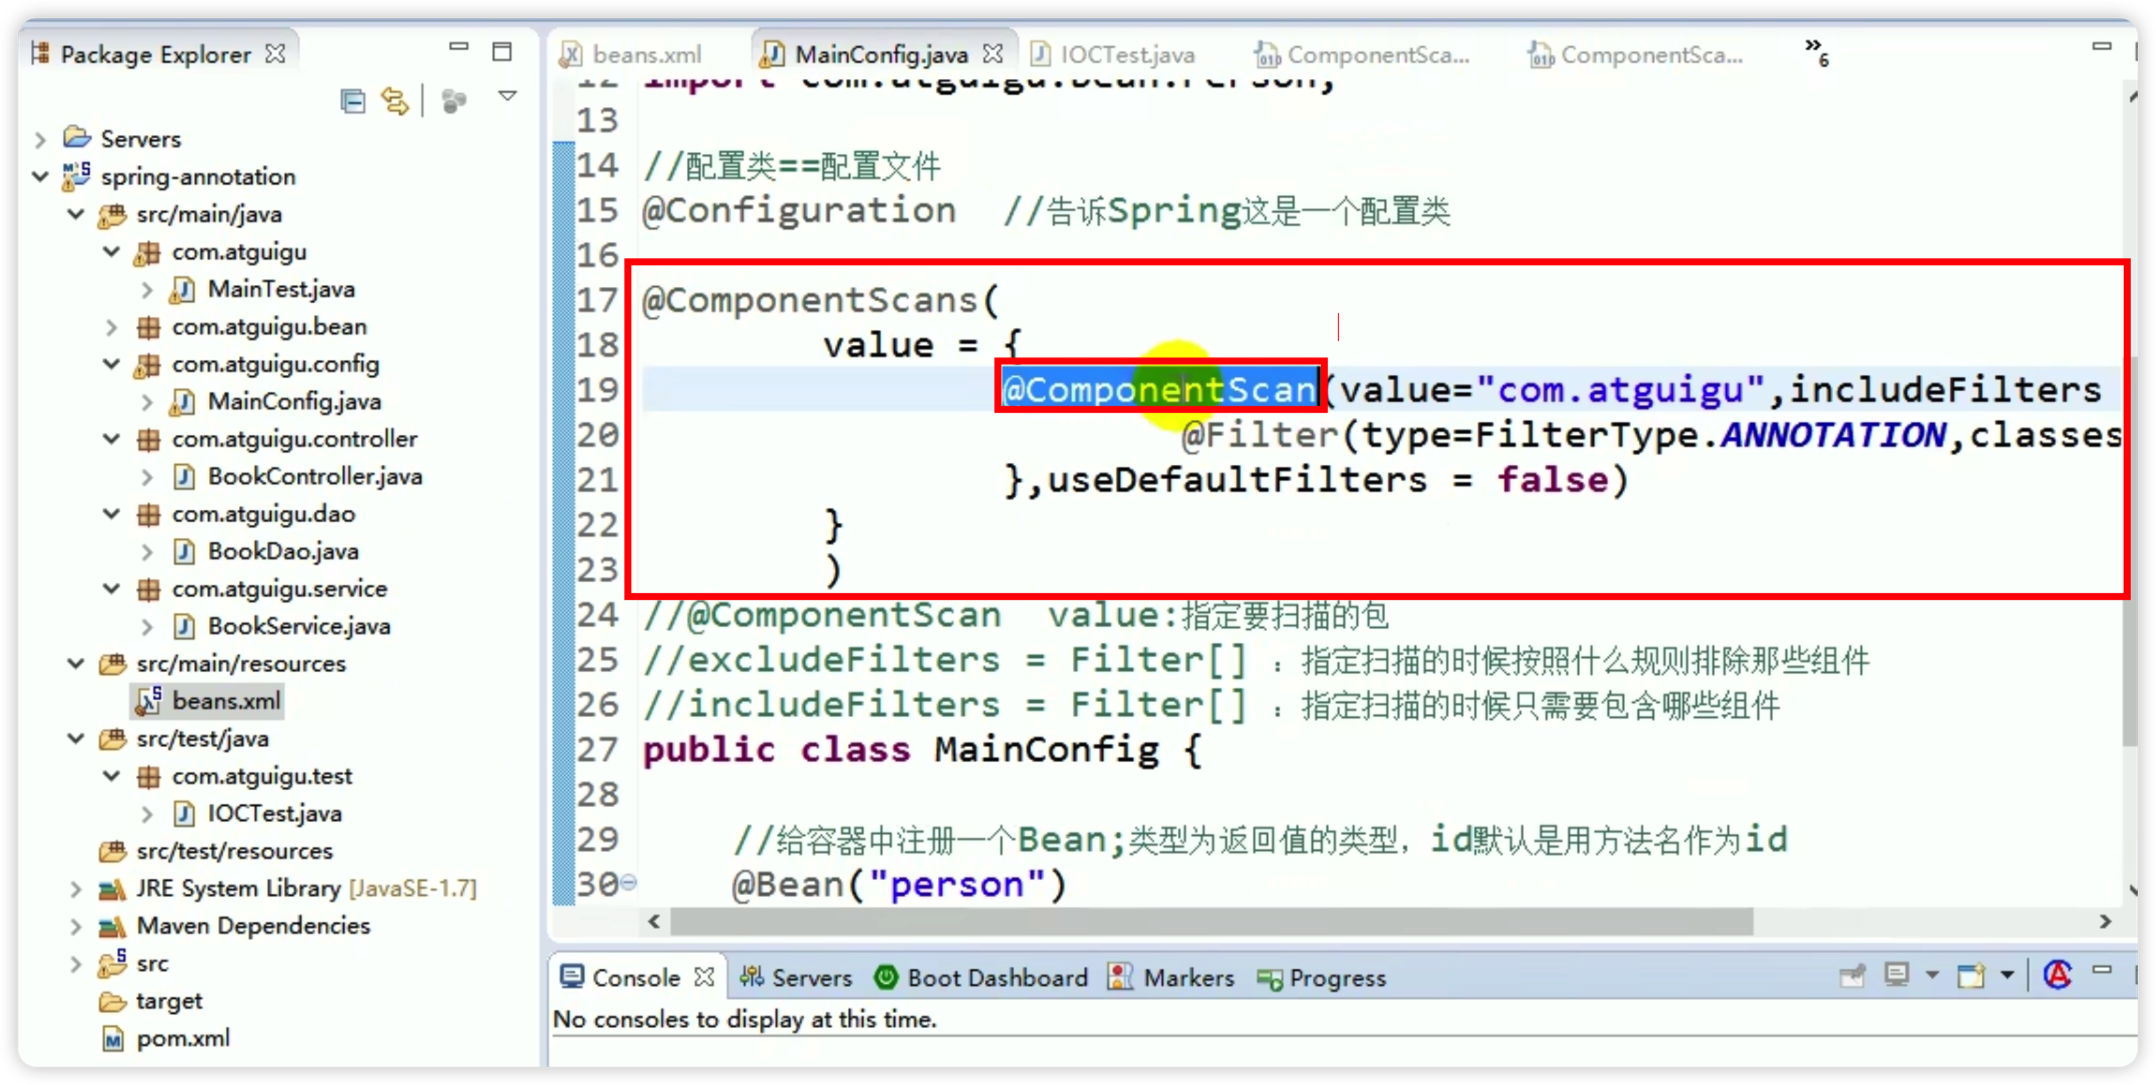The height and width of the screenshot is (1085, 2156).
Task: Open Package Explorer view menu triangle
Action: (x=508, y=96)
